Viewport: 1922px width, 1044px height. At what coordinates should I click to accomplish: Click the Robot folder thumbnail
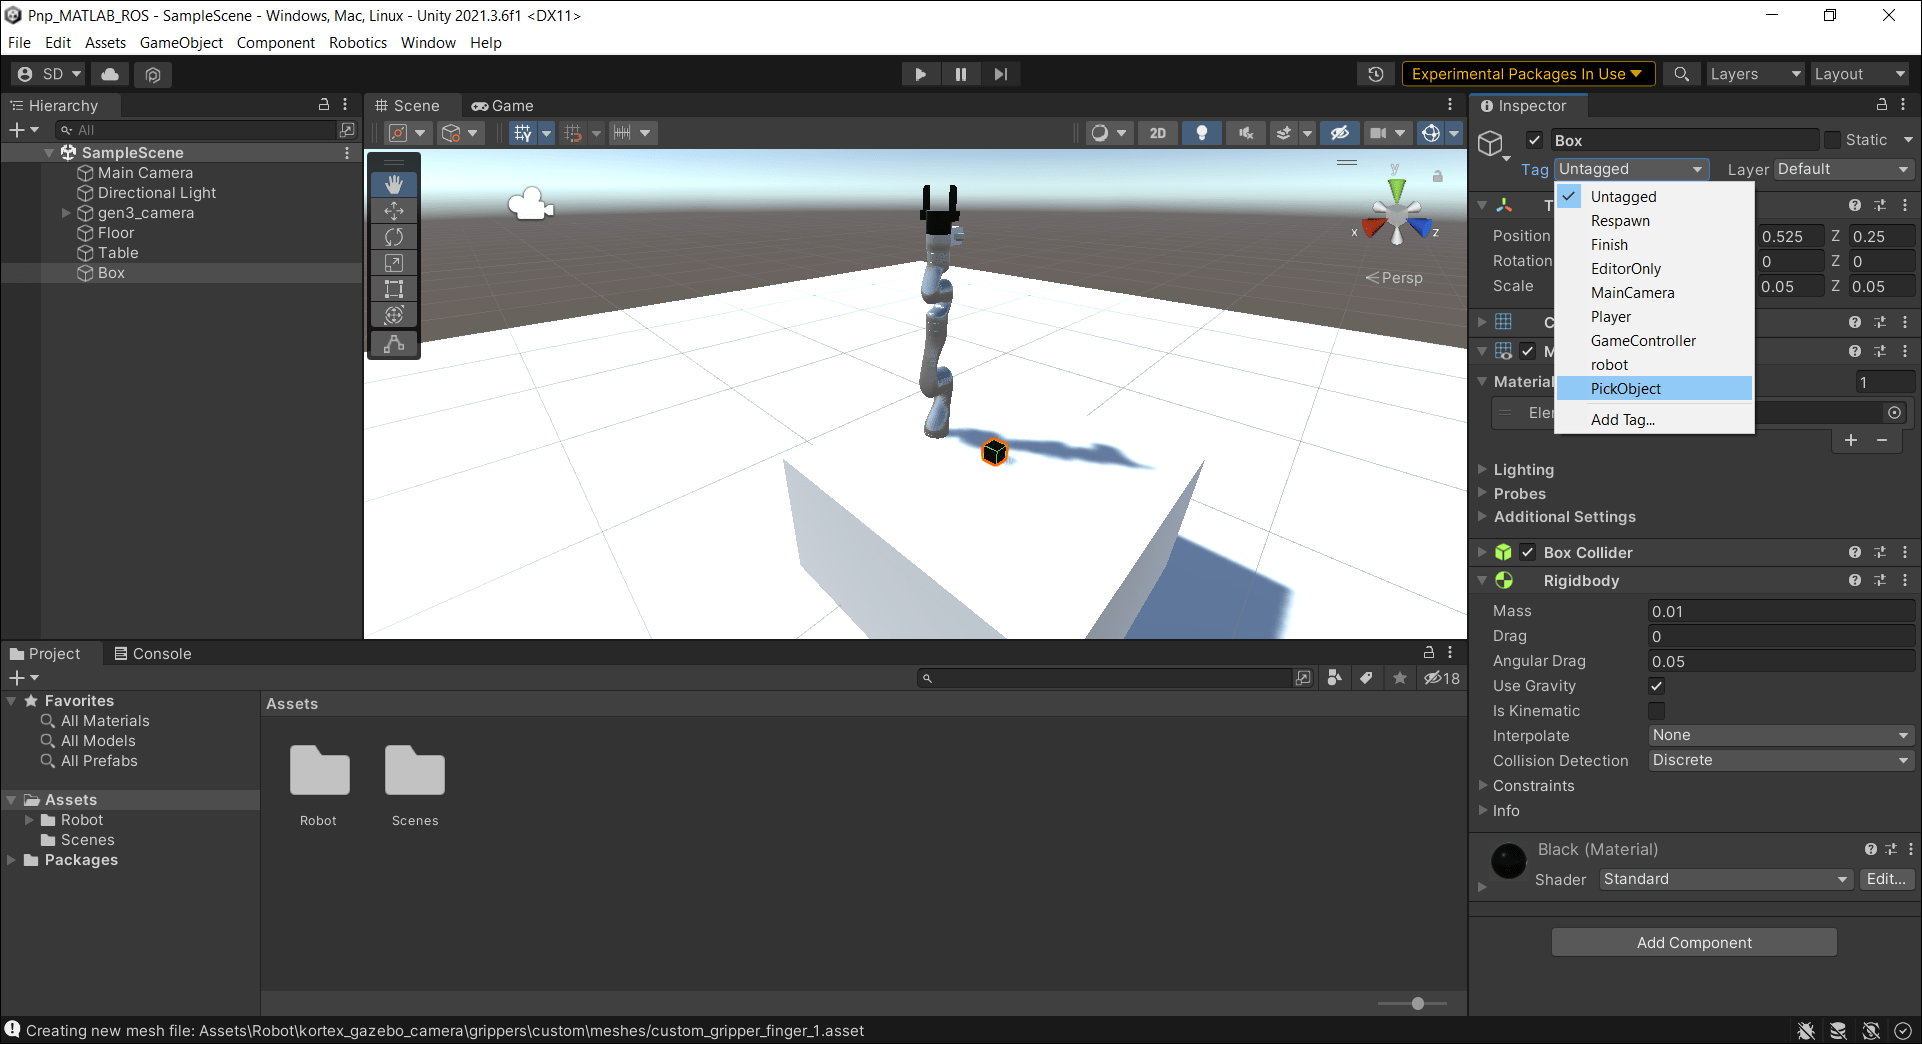point(319,770)
